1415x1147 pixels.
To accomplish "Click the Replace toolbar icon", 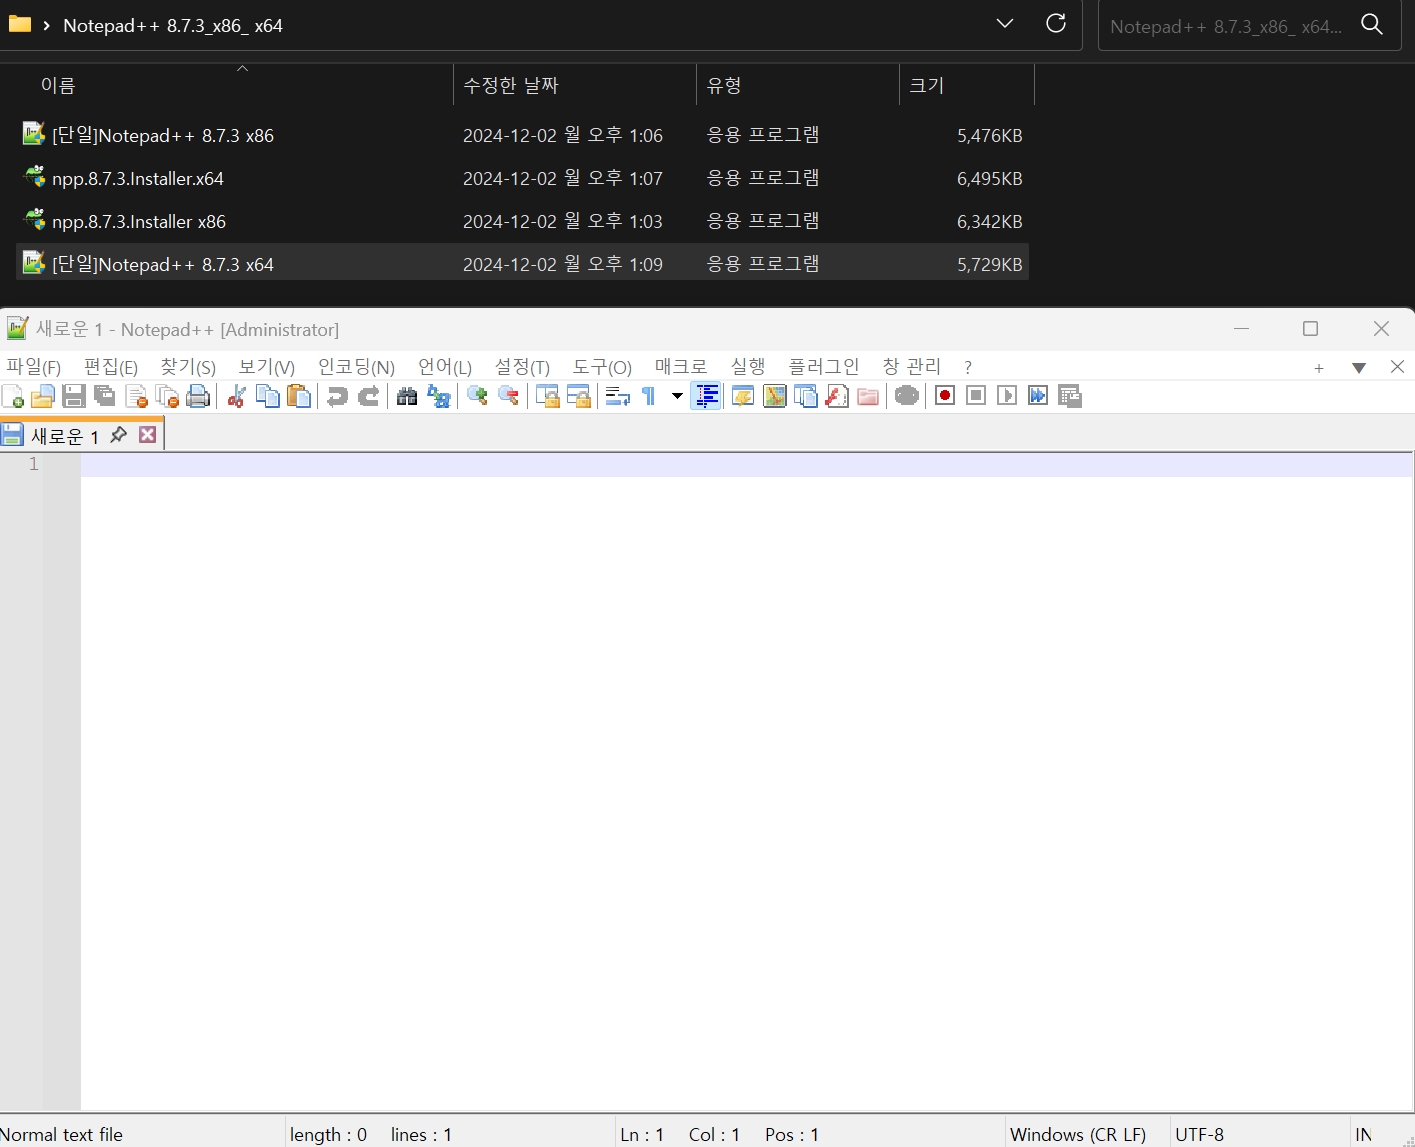I will 438,396.
